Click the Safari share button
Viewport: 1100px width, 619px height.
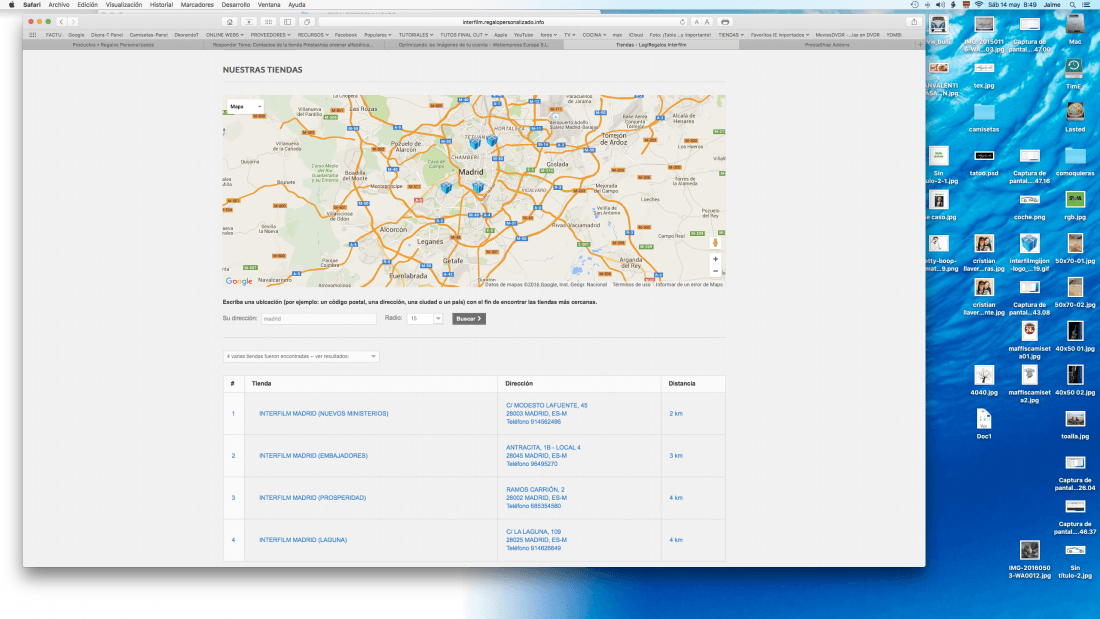click(x=913, y=22)
